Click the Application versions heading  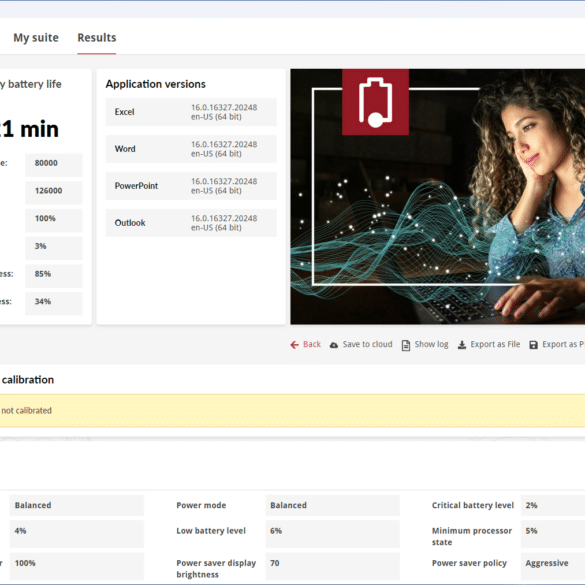[x=155, y=84]
